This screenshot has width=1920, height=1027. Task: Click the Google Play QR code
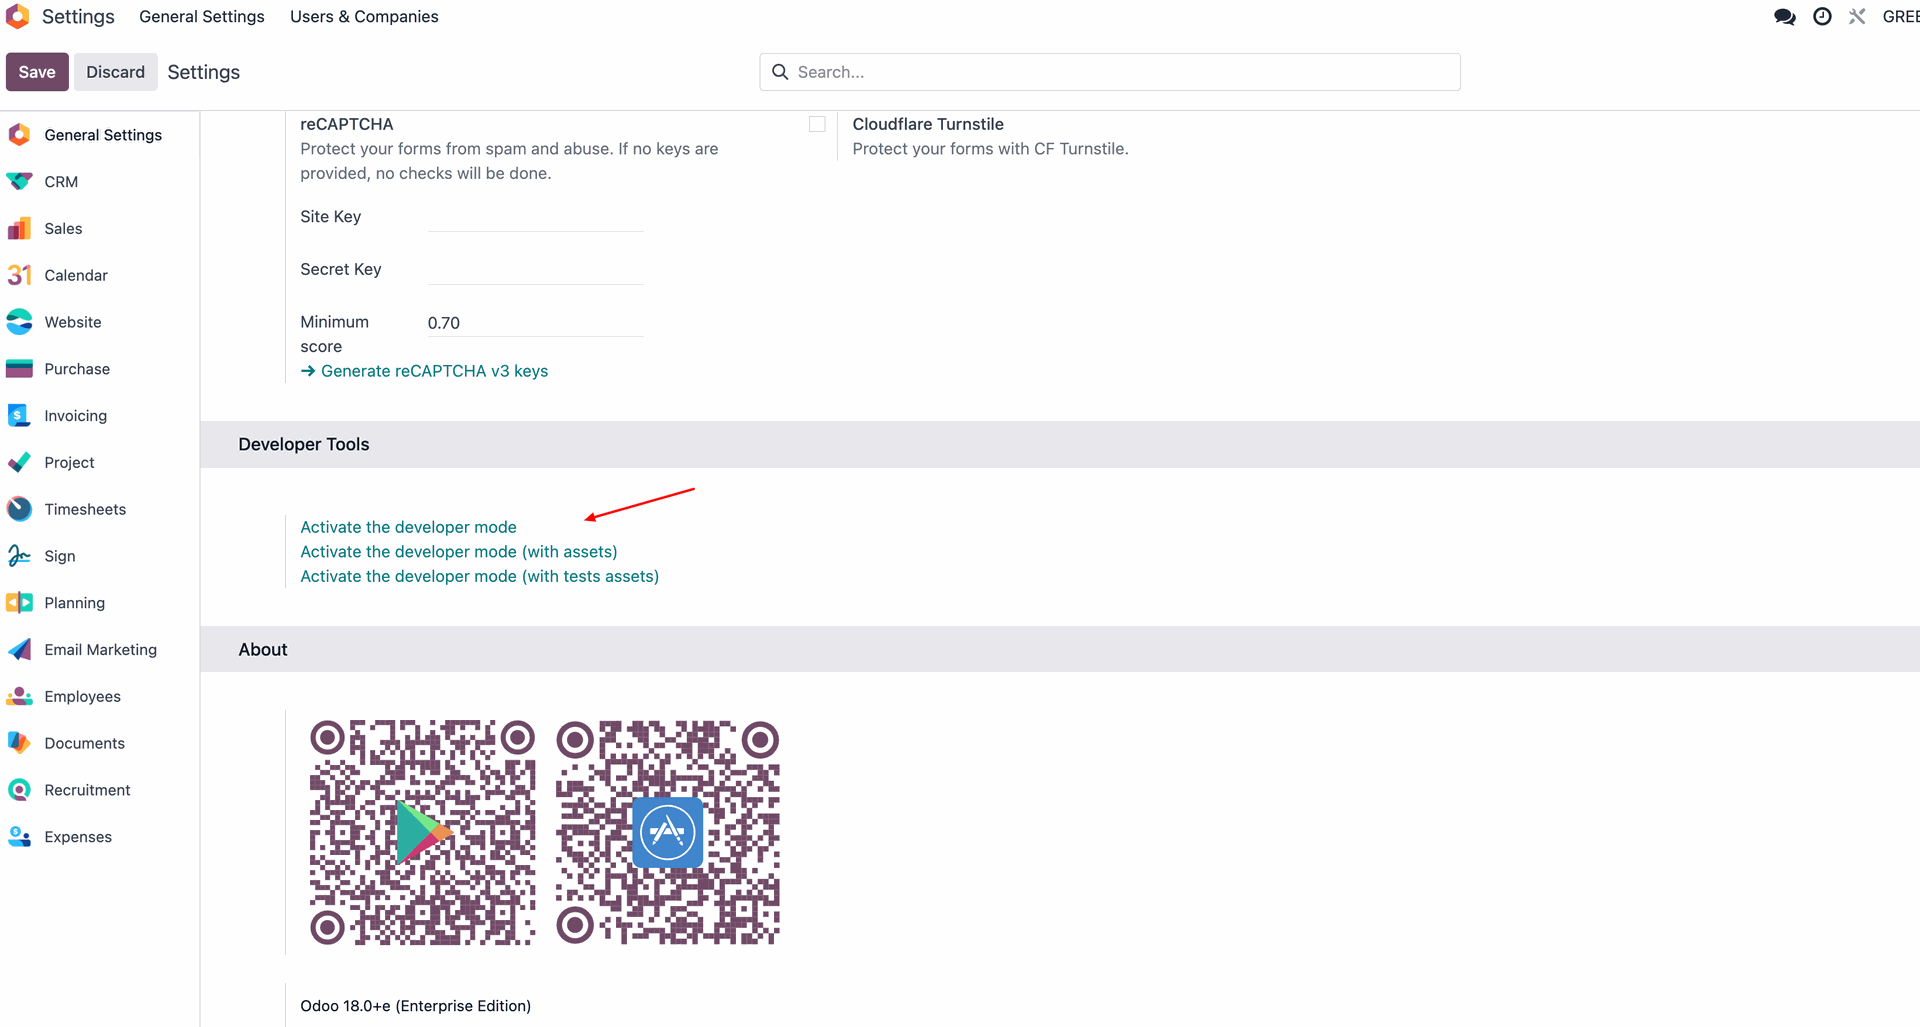[422, 833]
